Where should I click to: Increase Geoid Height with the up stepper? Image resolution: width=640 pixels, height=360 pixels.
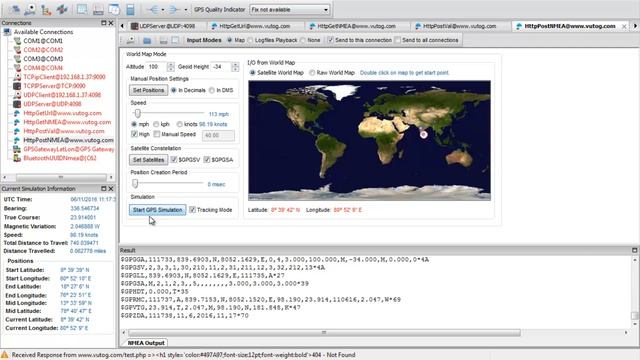coord(235,64)
